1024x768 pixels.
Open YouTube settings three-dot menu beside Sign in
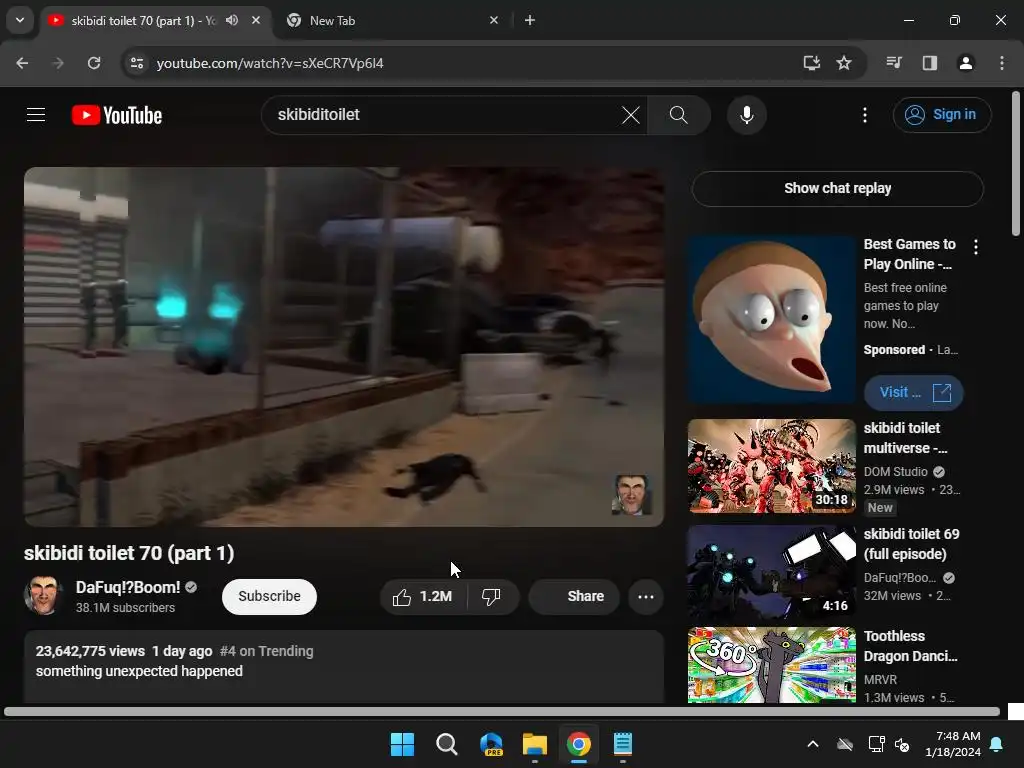[x=865, y=115]
